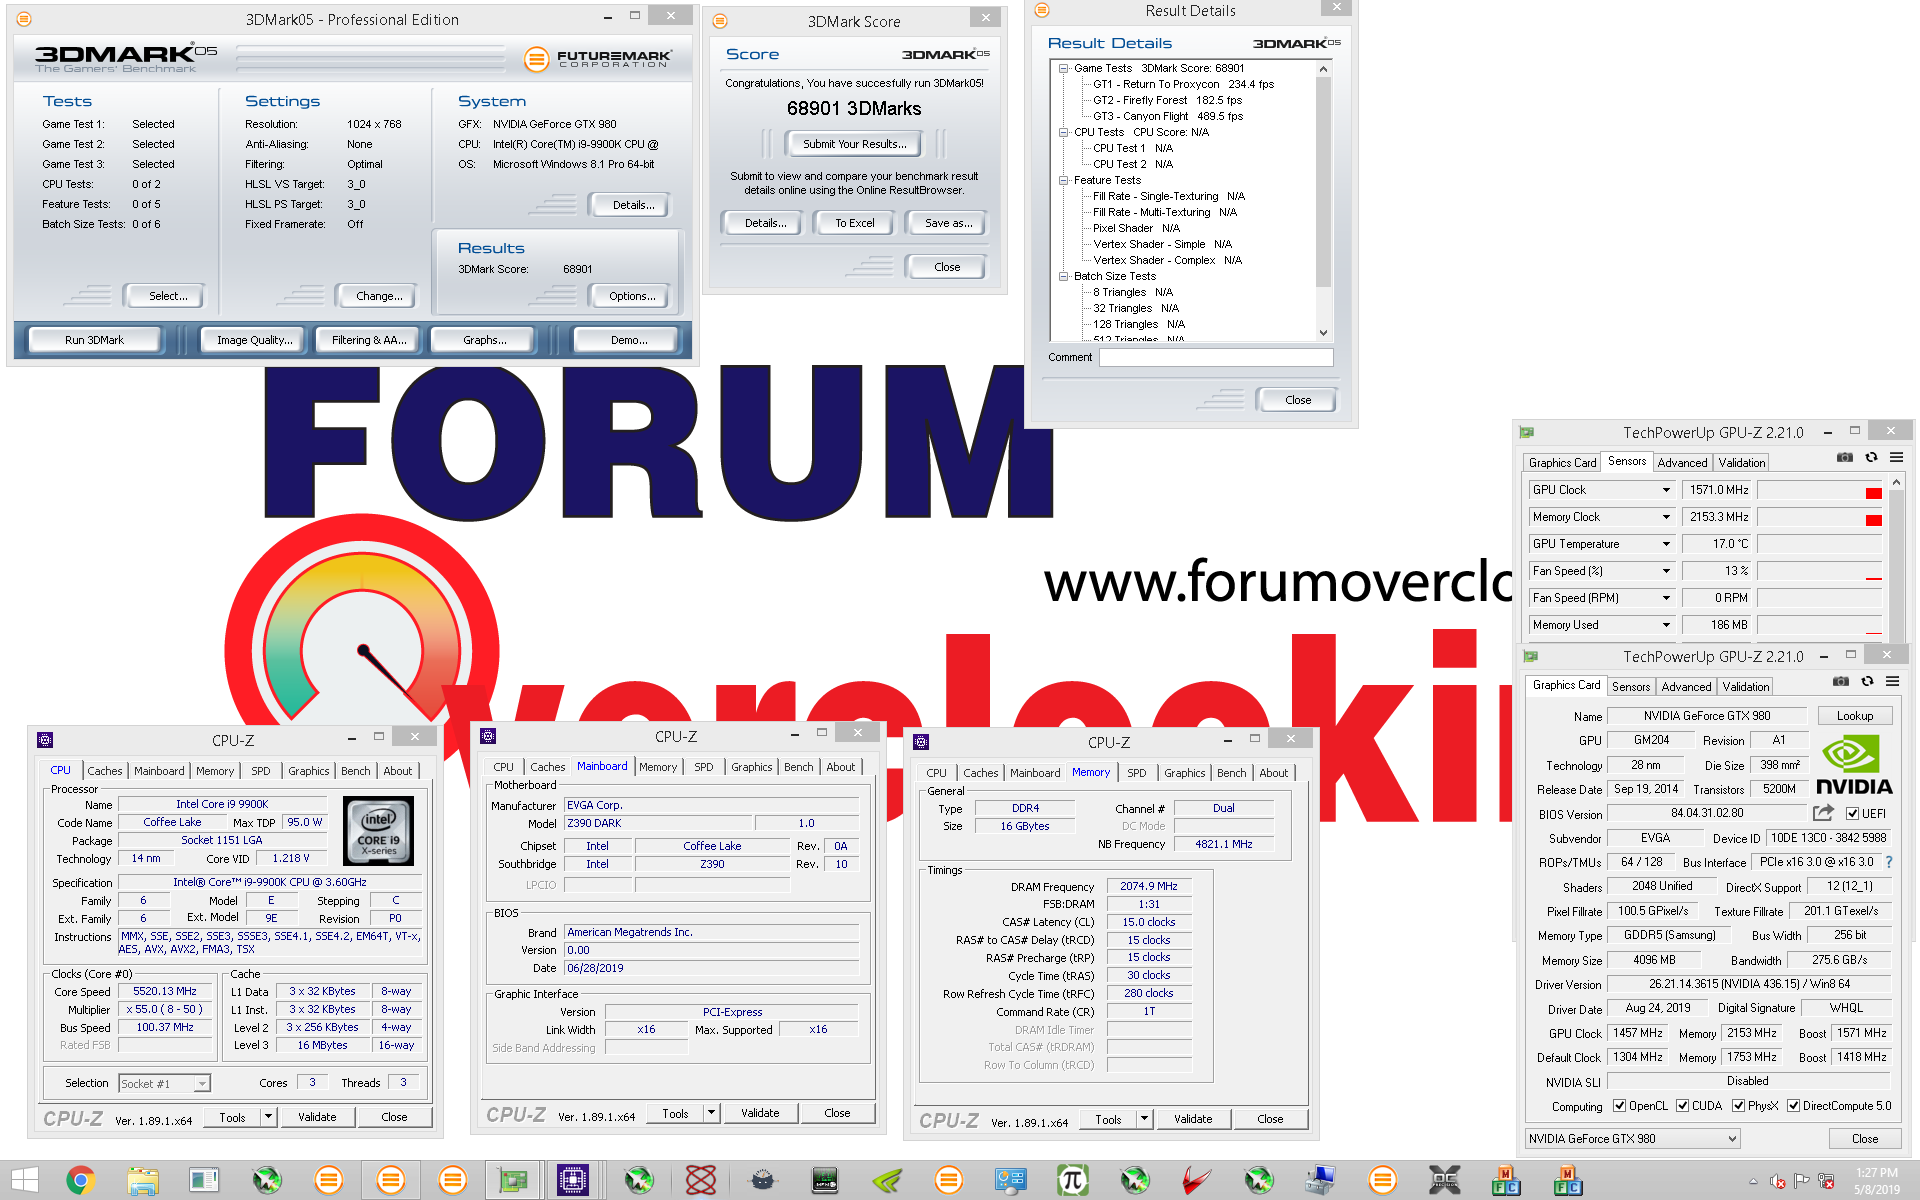Image resolution: width=1920 pixels, height=1200 pixels.
Task: Toggle UEFI checkbox in GPU-Z
Action: tap(1852, 813)
